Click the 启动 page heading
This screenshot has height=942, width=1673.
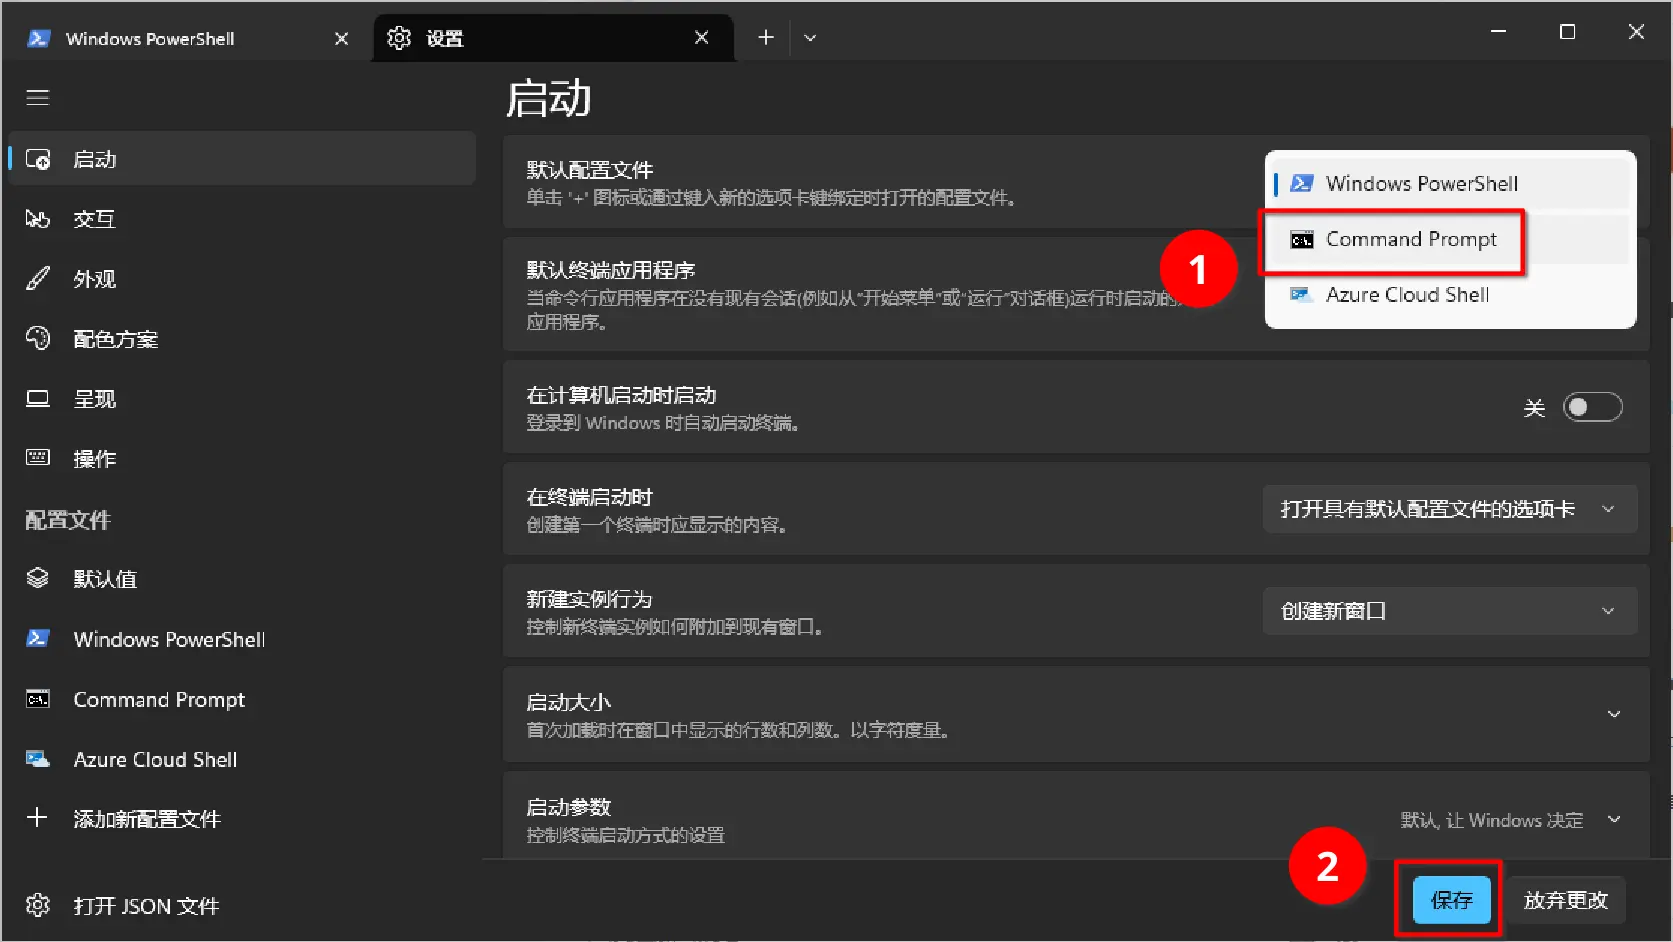[x=548, y=98]
